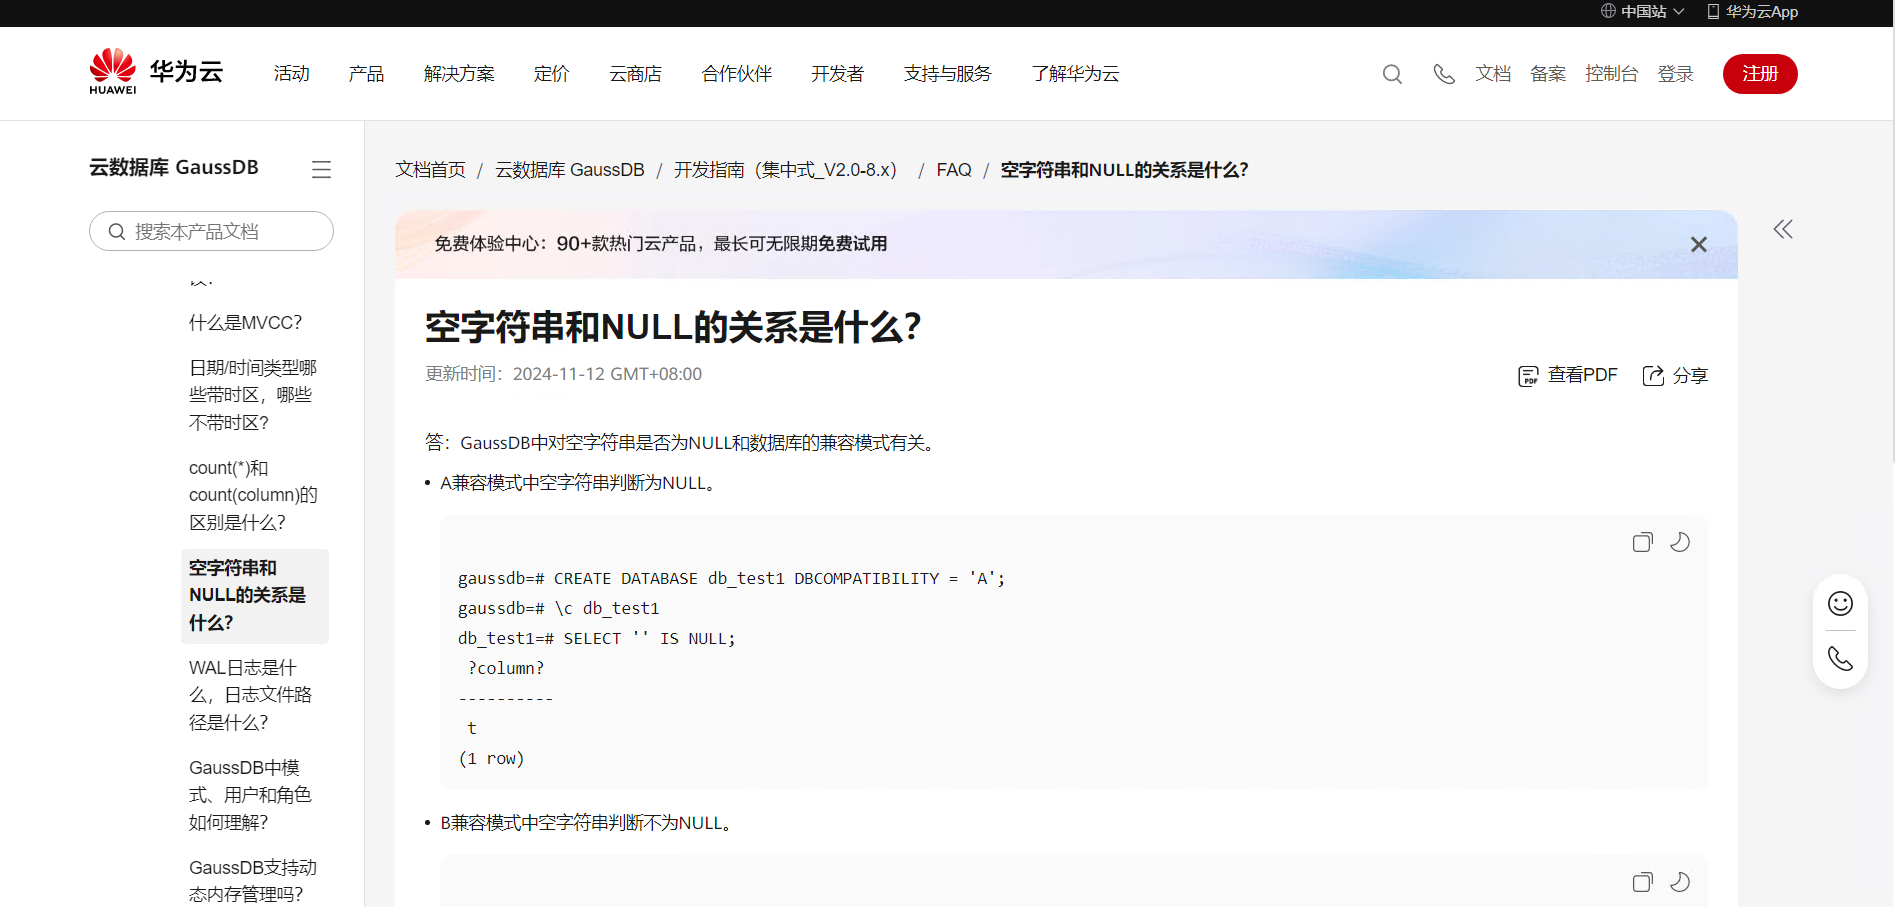Open the 备案 link

[1548, 74]
